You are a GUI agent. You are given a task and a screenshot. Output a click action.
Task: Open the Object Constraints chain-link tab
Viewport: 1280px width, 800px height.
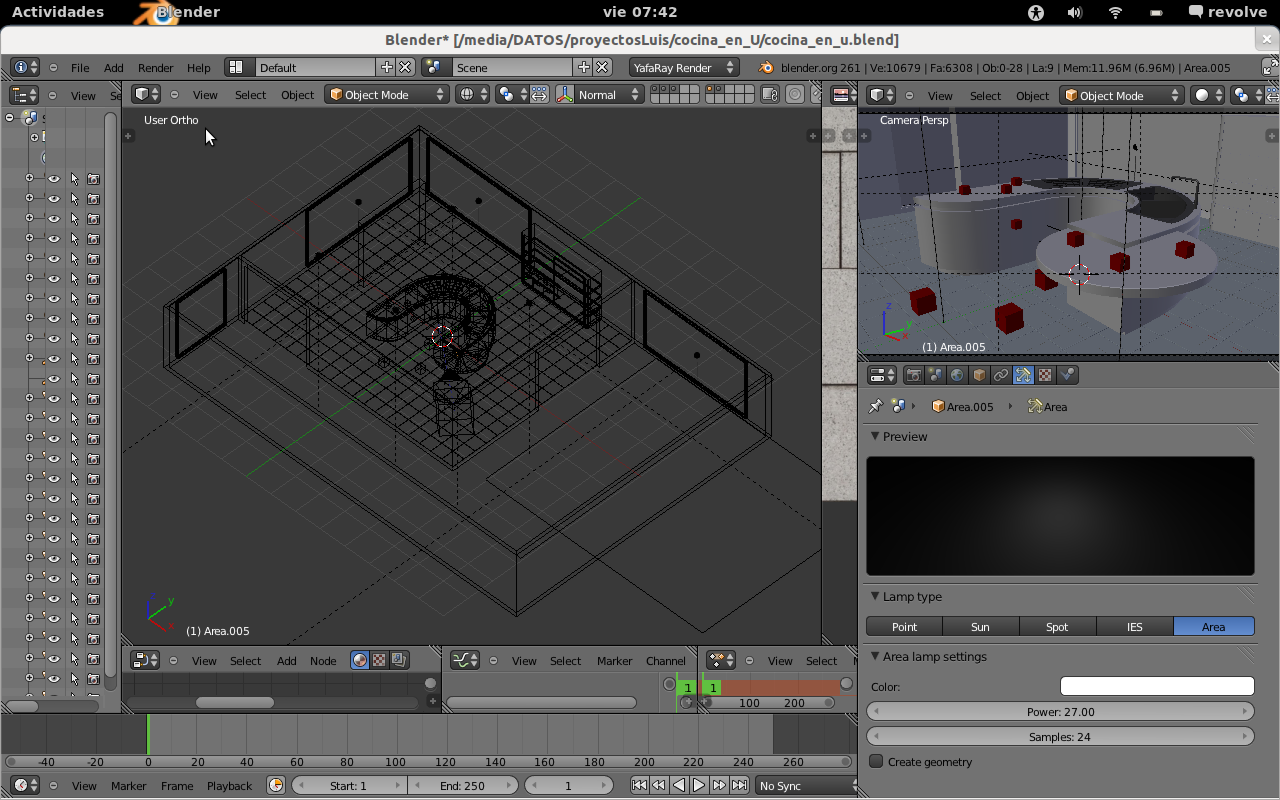click(x=1001, y=375)
